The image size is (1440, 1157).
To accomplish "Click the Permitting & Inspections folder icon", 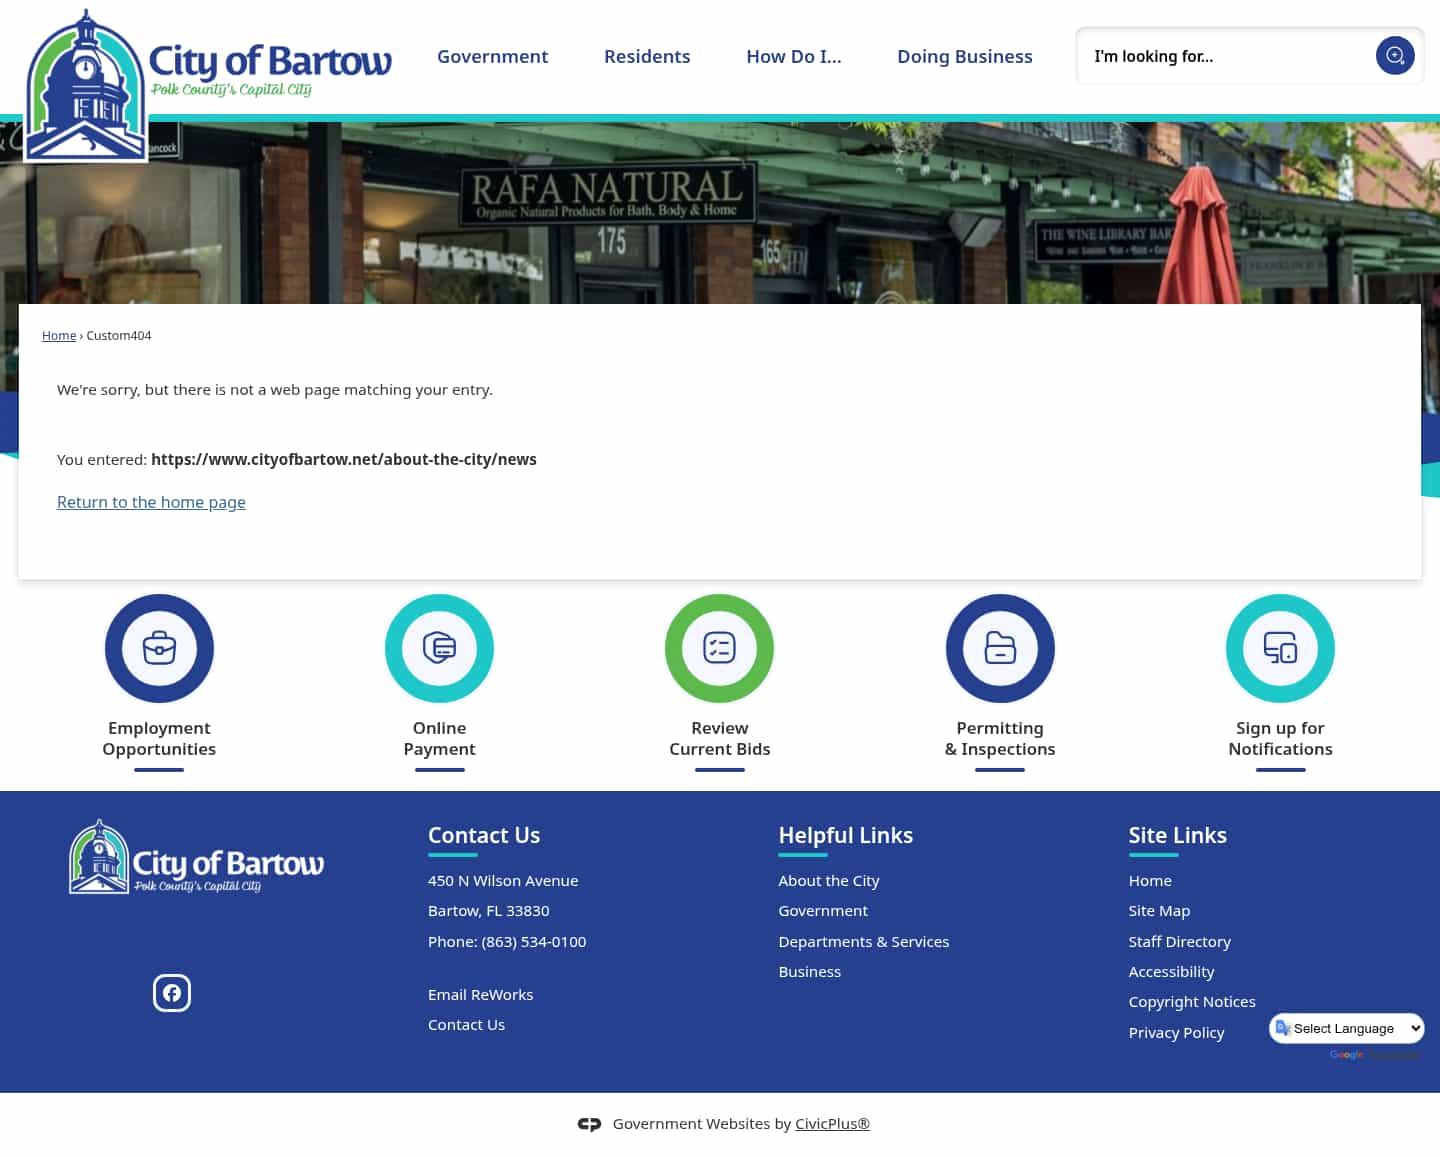I will 1000,648.
